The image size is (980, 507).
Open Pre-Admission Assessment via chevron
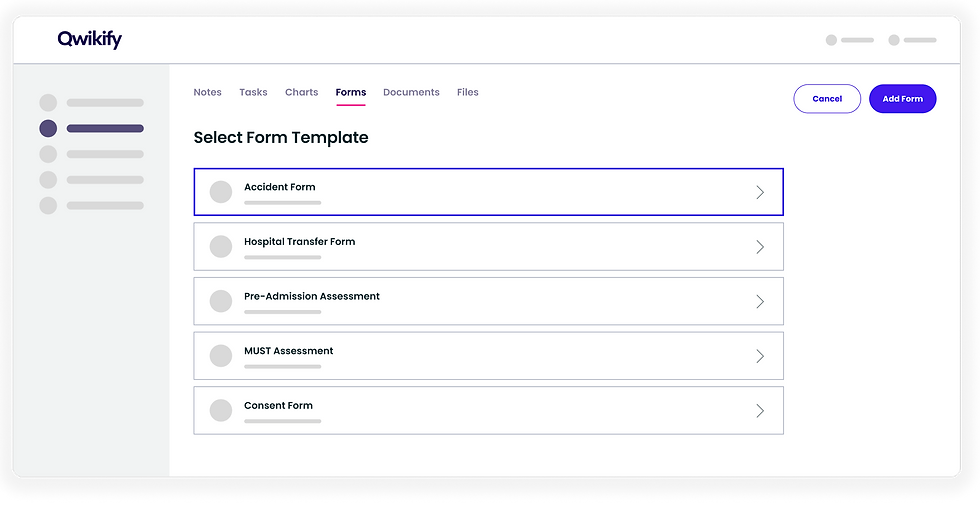(x=760, y=301)
